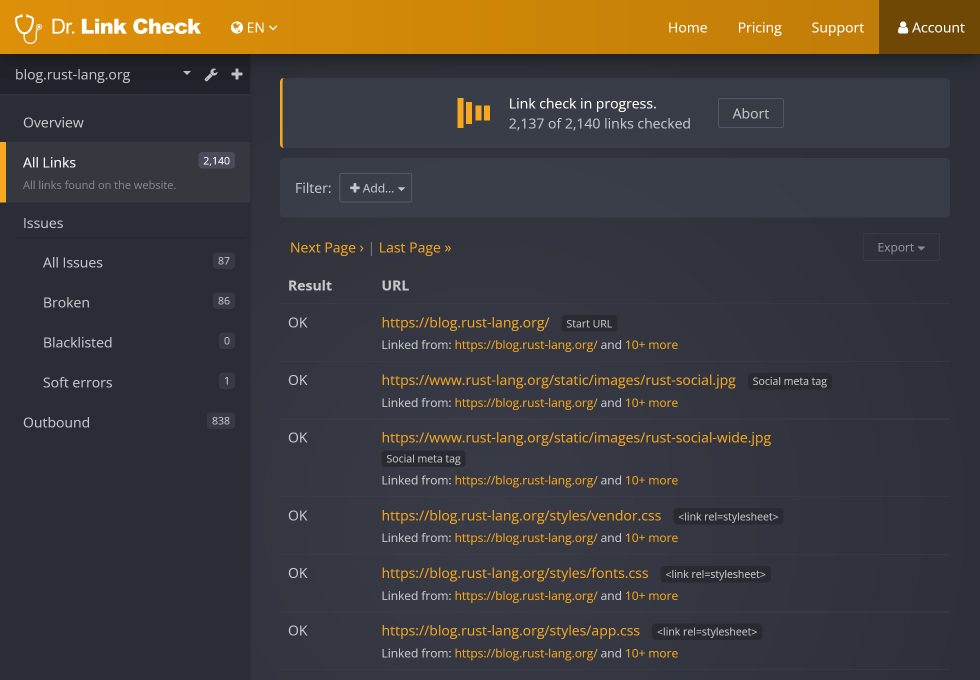The image size is (980, 680).
Task: Jump to Last Page of results
Action: pos(415,248)
